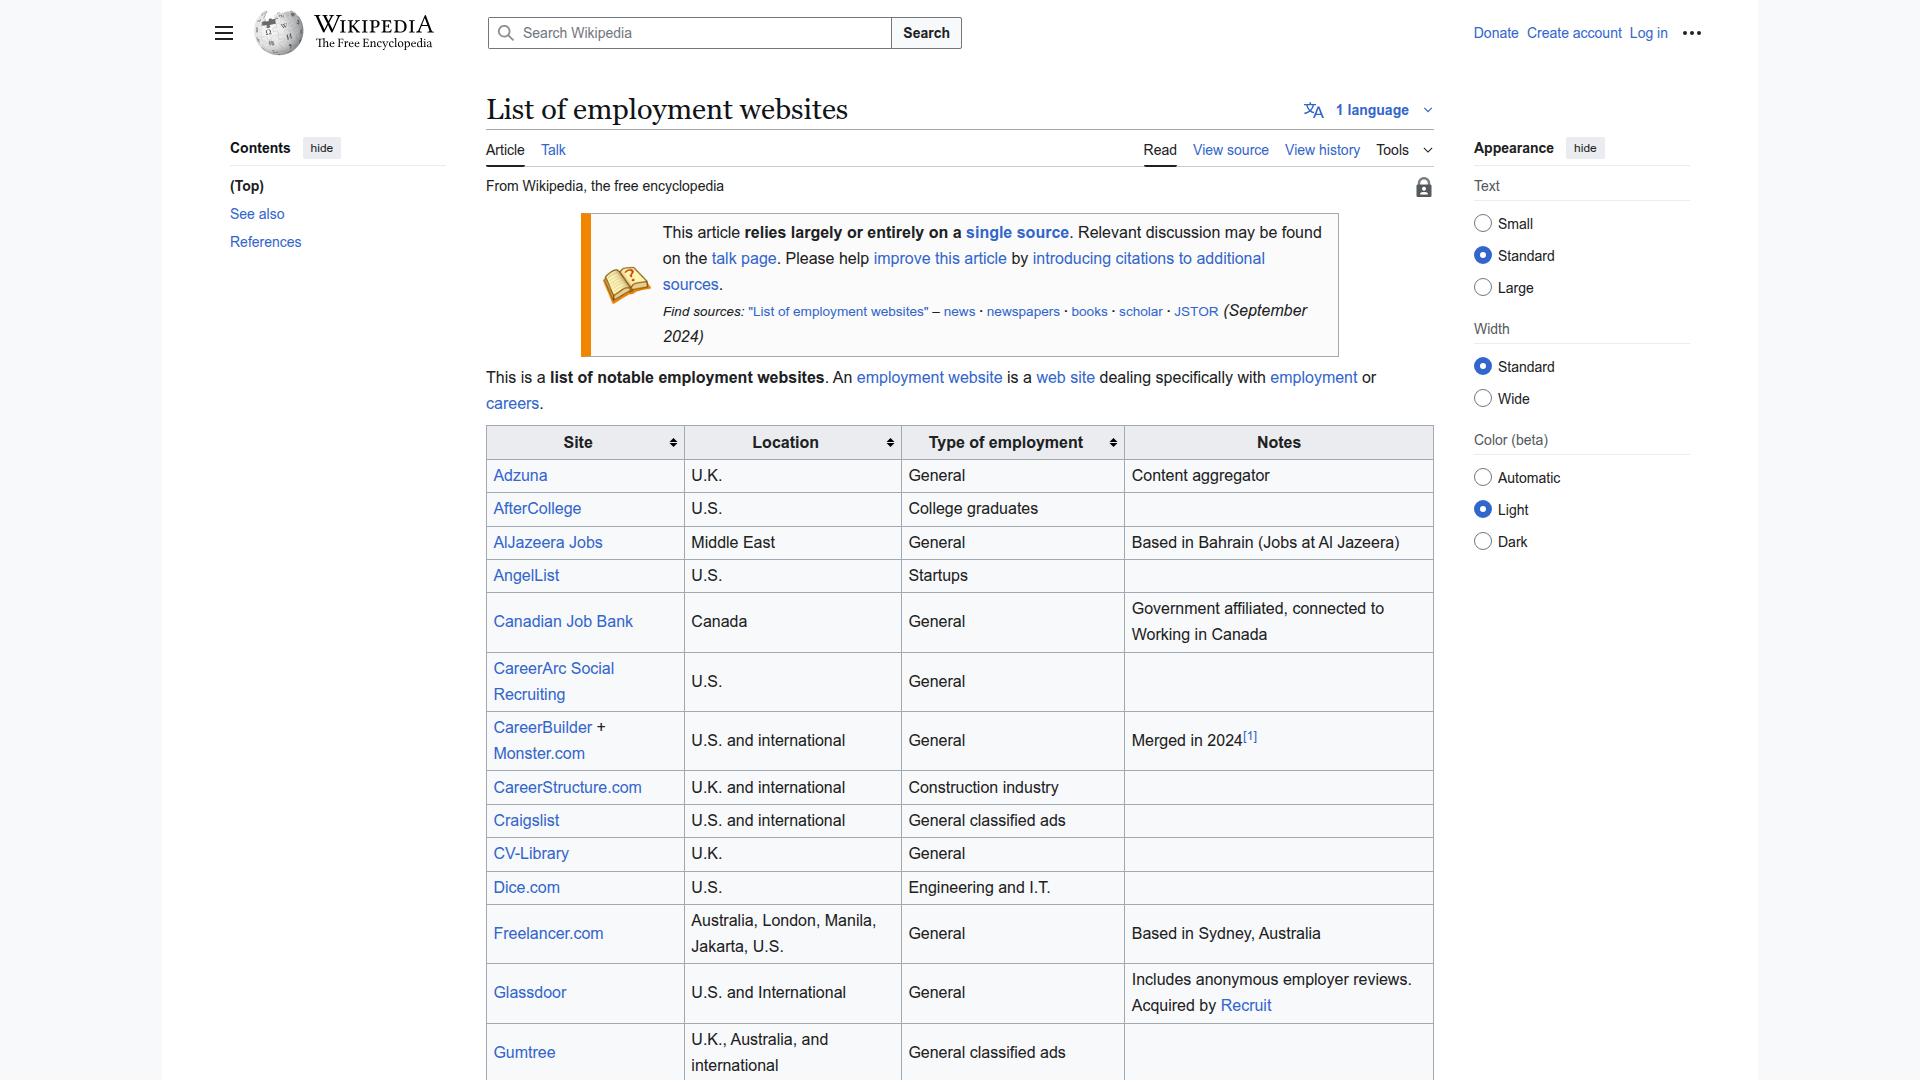Jump to References section
This screenshot has height=1080, width=1920.
tap(265, 242)
